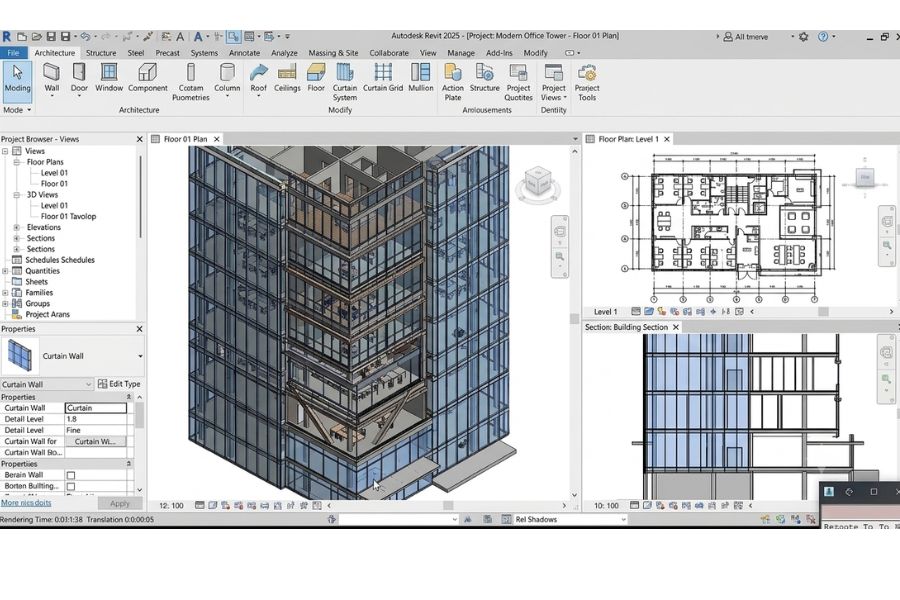900x600 pixels.
Task: Click the Edit Type button
Action: (x=119, y=384)
